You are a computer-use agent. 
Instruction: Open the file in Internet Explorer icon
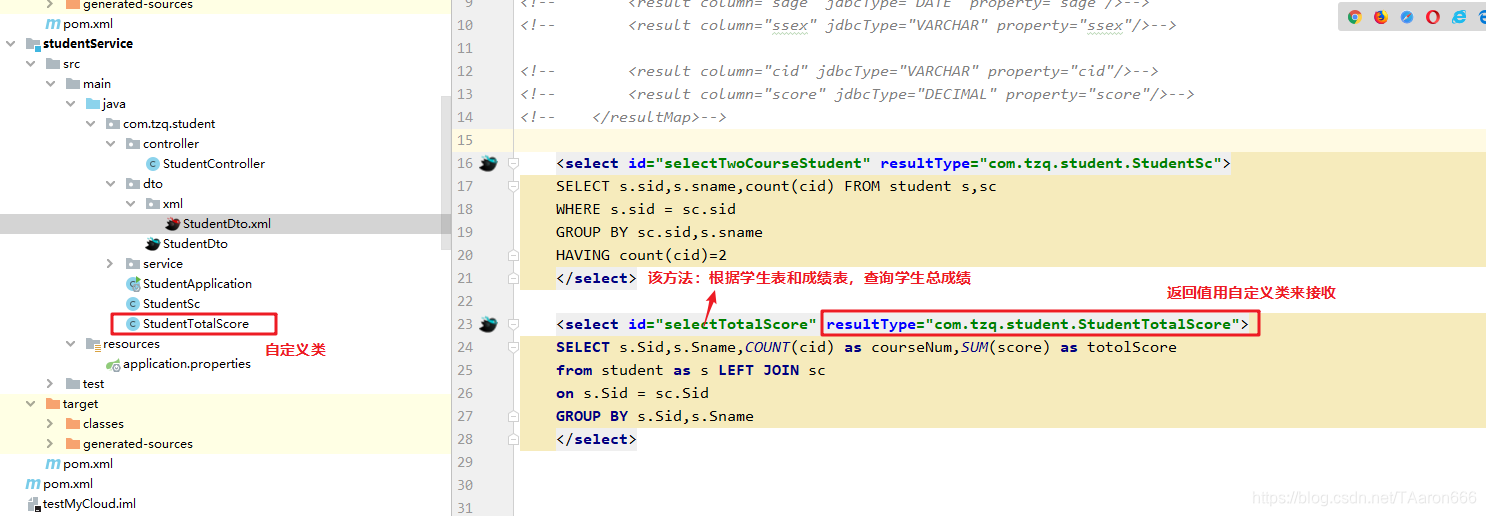pyautogui.click(x=1459, y=17)
